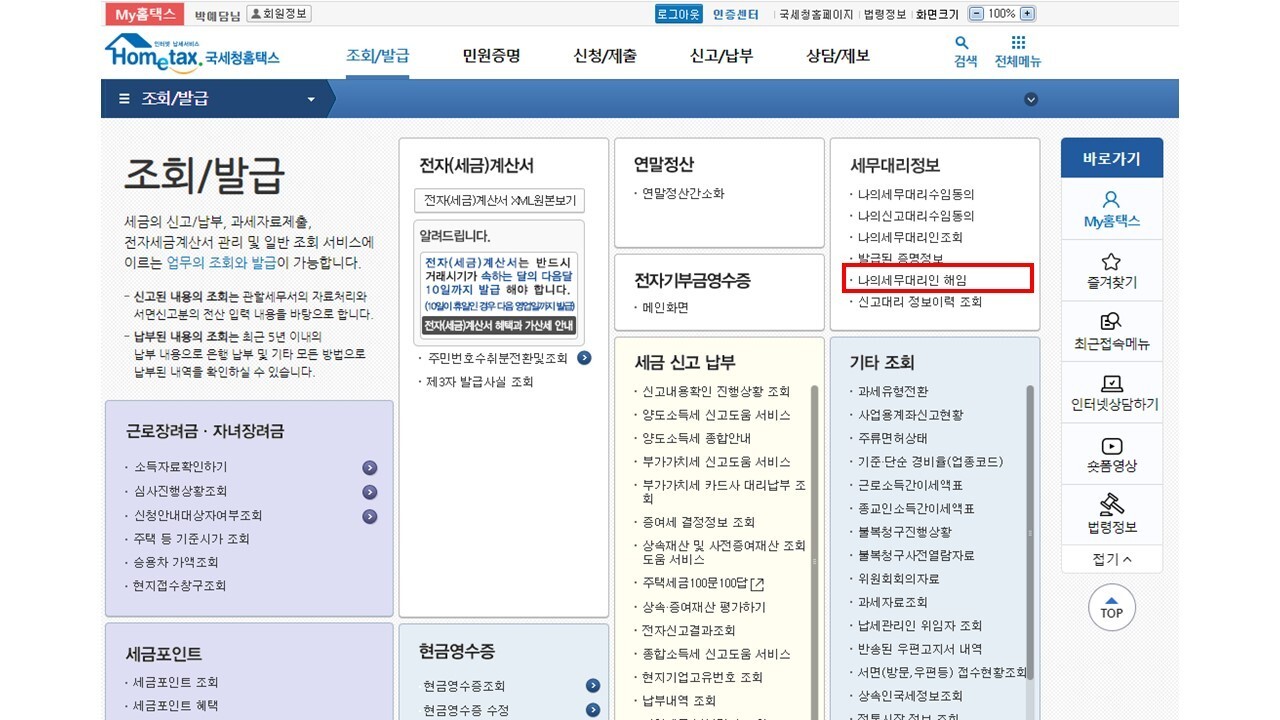Open 주류면허상태 link
This screenshot has height=720, width=1280.
click(892, 438)
